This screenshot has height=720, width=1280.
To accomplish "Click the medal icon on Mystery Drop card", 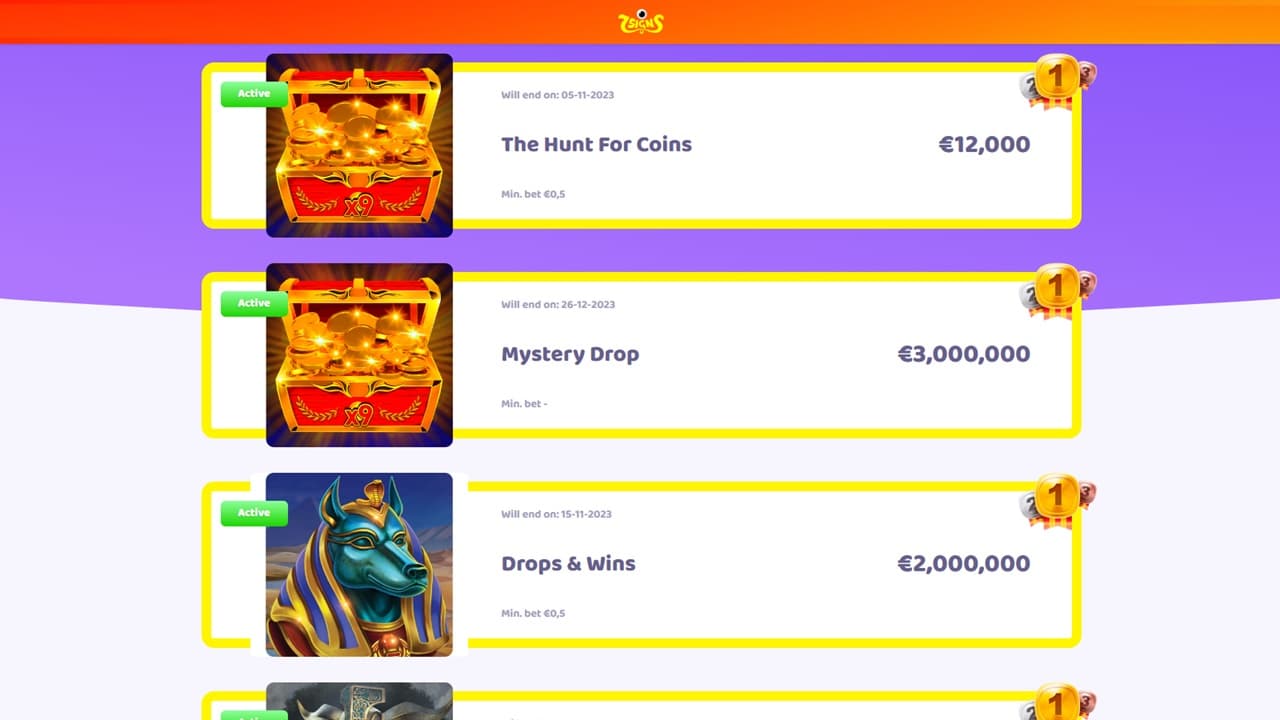I will coord(1056,289).
